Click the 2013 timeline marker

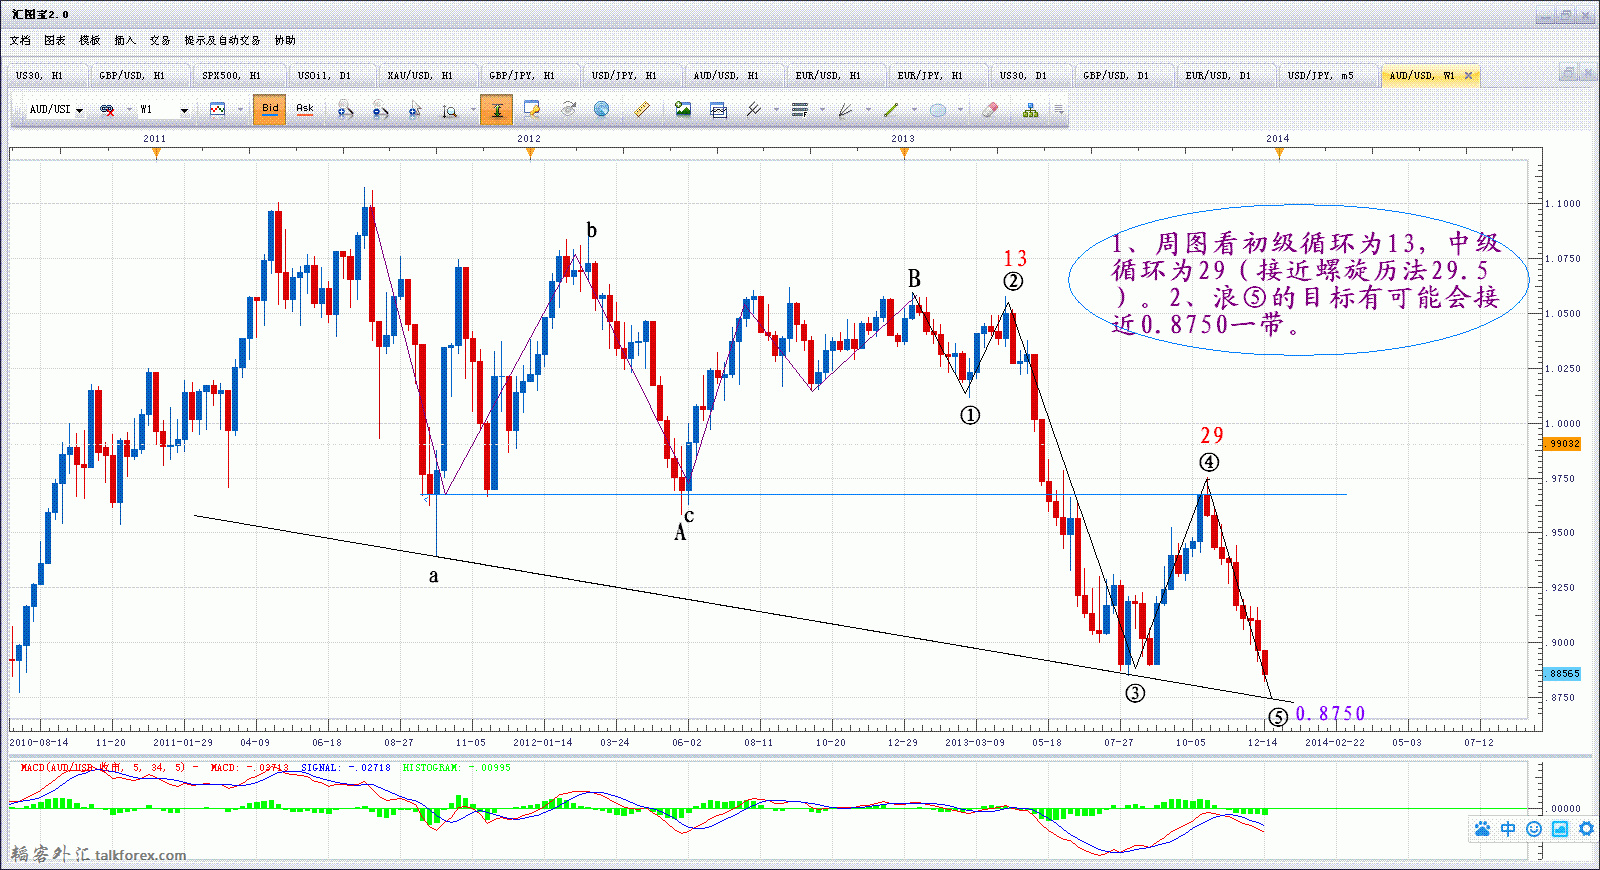[x=904, y=153]
